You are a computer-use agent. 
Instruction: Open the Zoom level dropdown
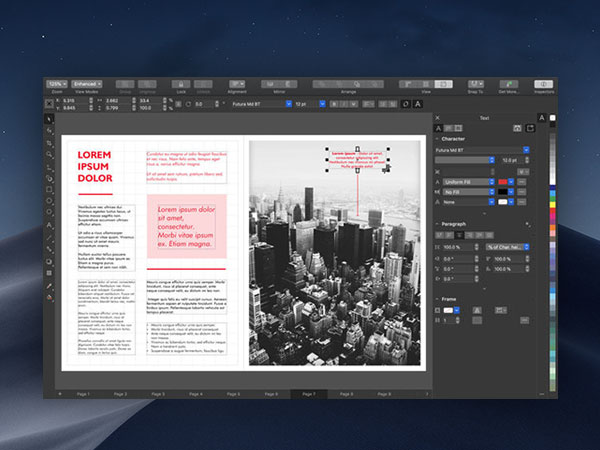click(57, 84)
